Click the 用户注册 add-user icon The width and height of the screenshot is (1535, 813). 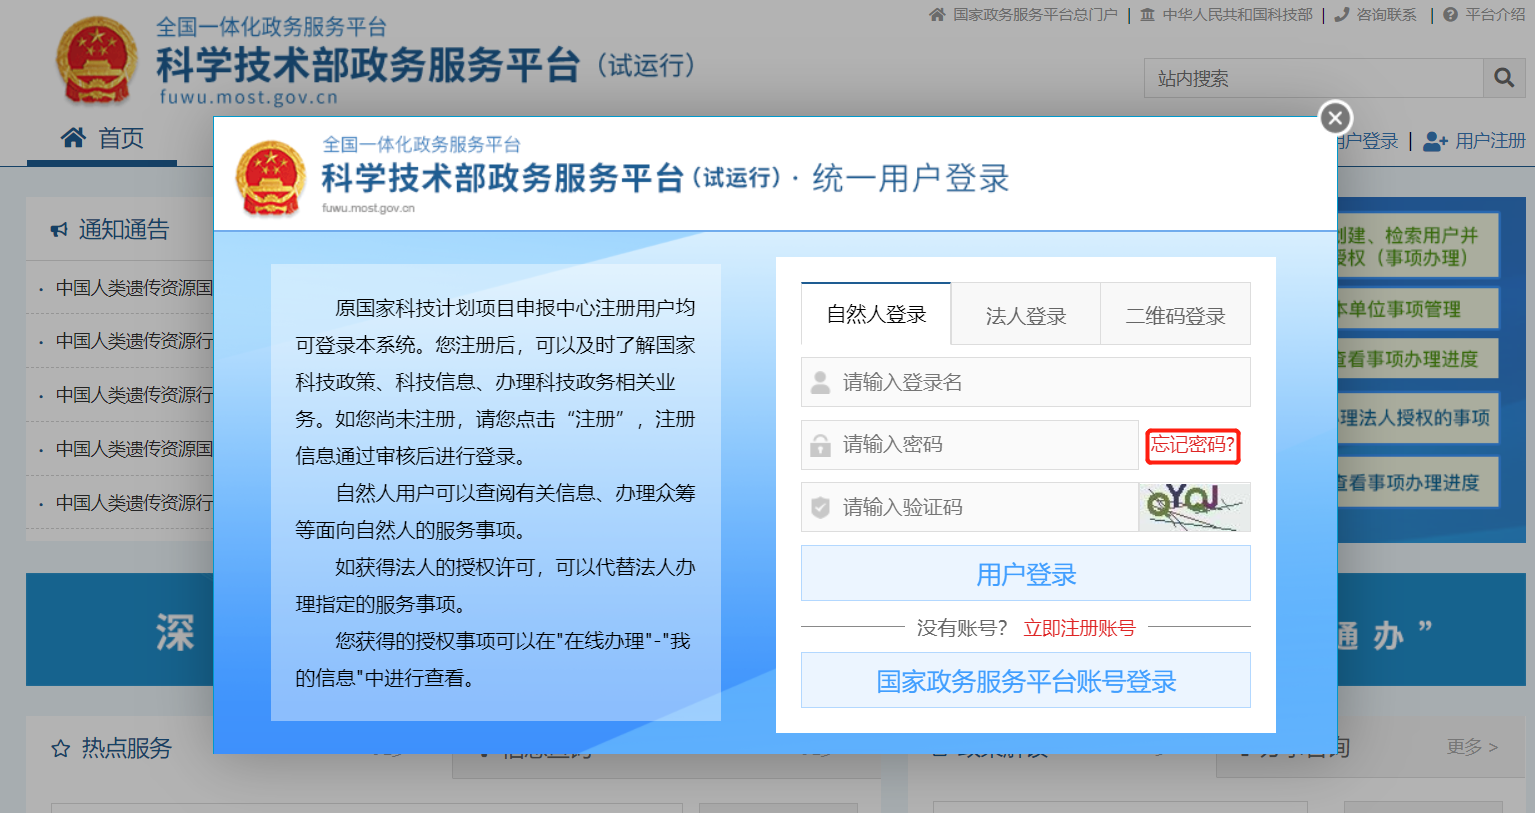1435,142
